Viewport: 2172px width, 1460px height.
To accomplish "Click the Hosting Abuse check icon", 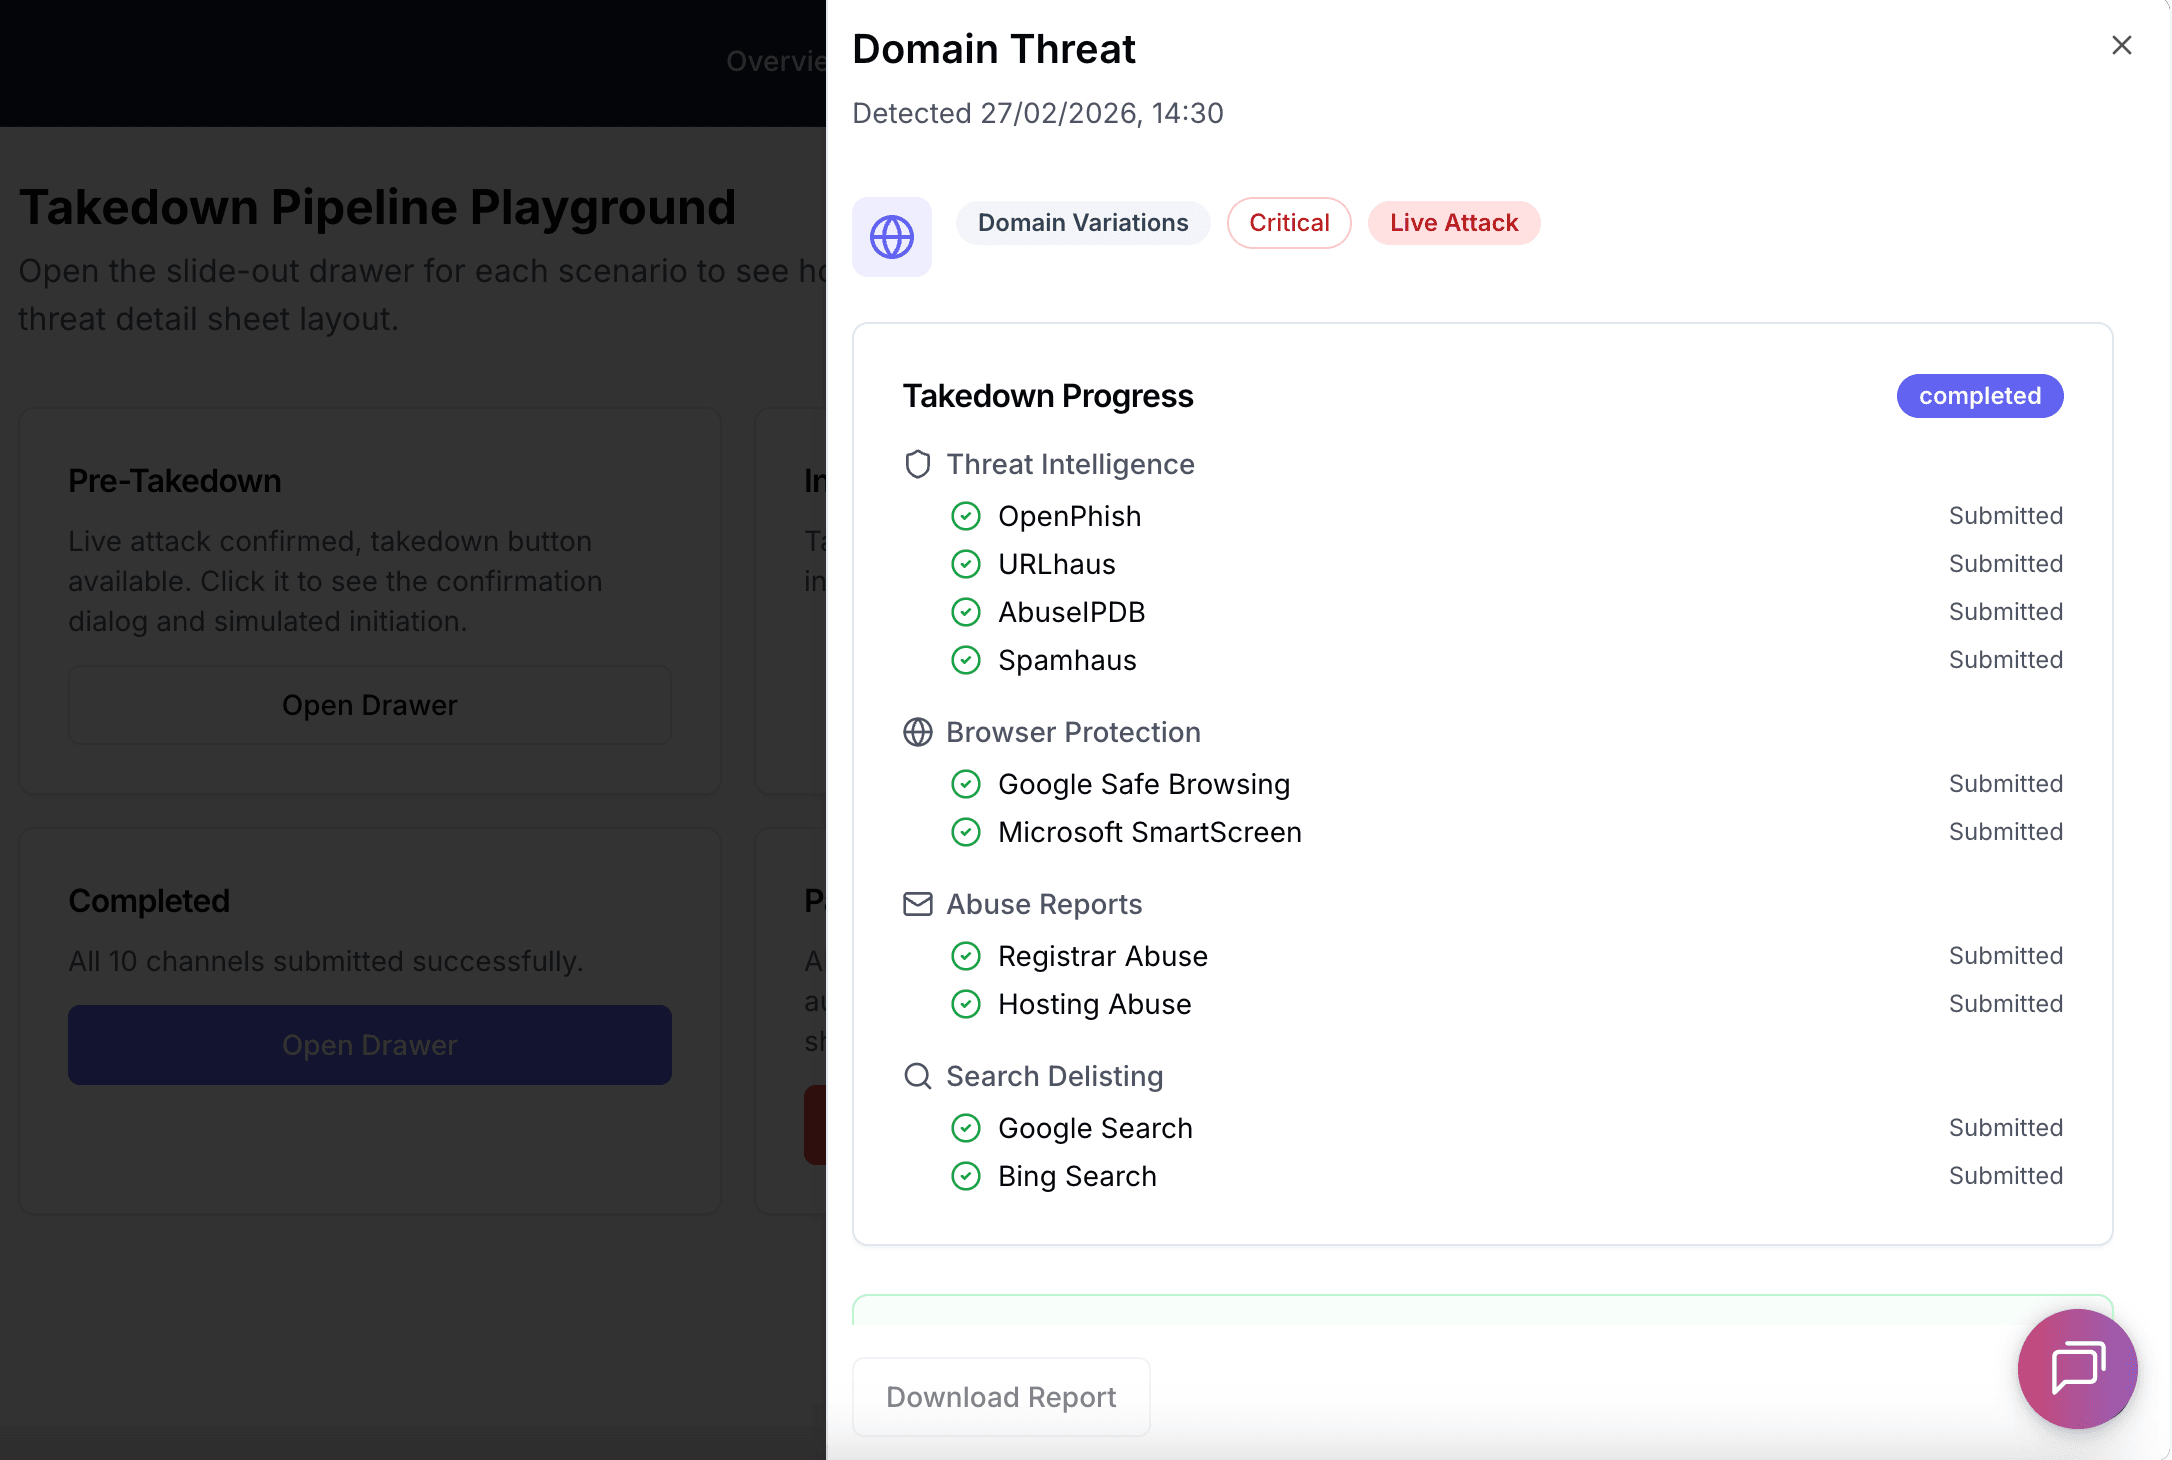I will (x=965, y=1004).
